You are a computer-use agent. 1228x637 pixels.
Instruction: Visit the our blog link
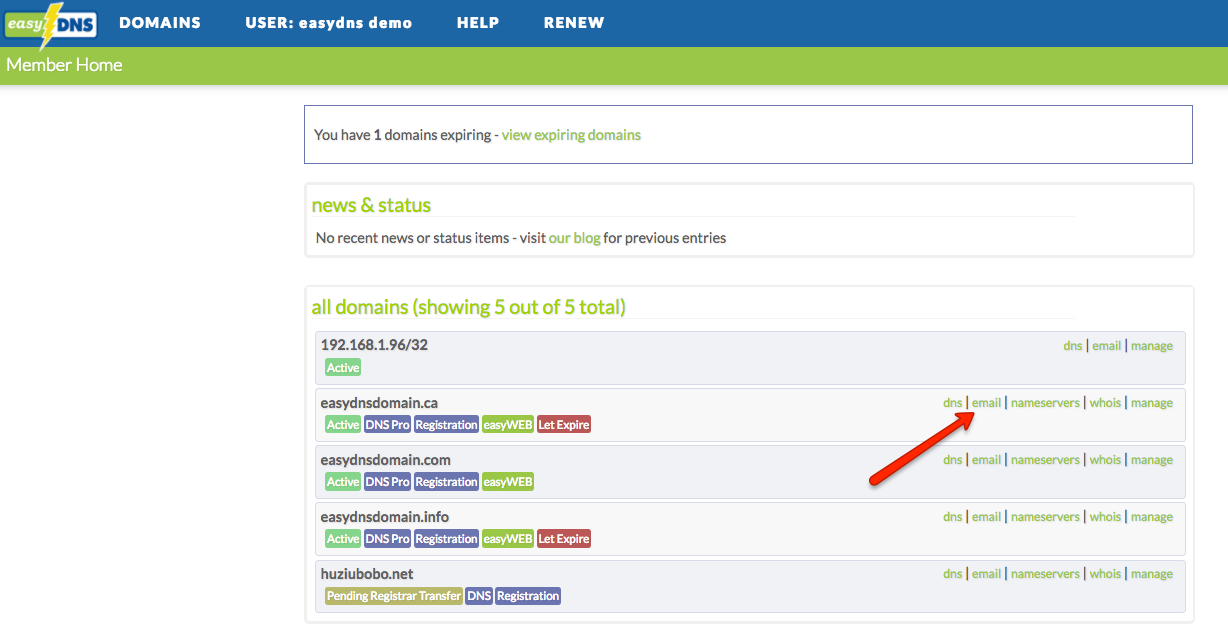[575, 238]
